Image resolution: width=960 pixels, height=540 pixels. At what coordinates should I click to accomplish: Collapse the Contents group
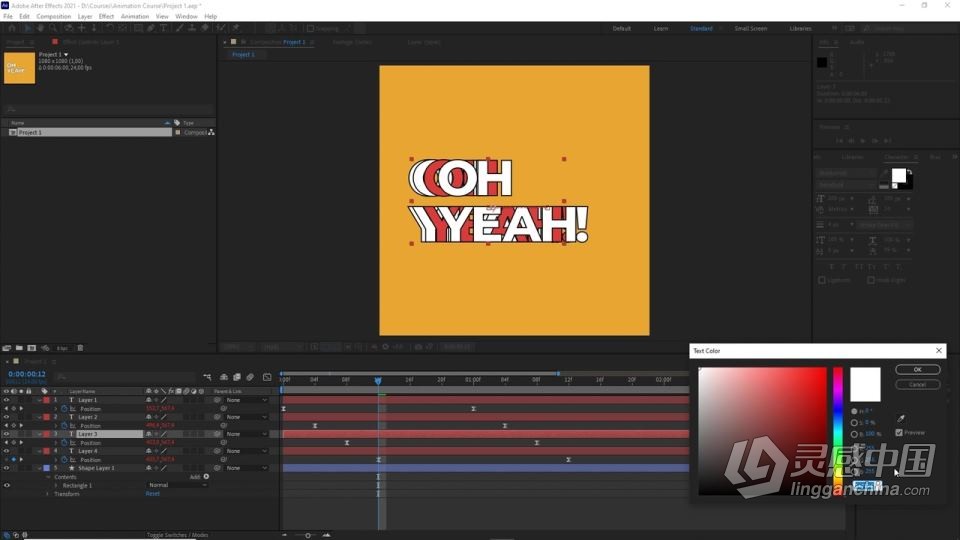(x=48, y=476)
